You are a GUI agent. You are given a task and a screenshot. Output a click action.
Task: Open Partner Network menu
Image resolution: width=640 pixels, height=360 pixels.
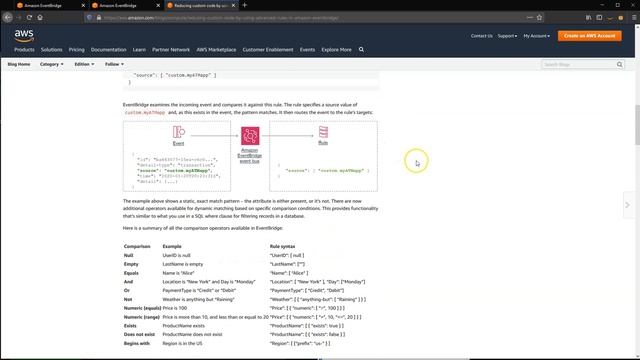pyautogui.click(x=171, y=49)
